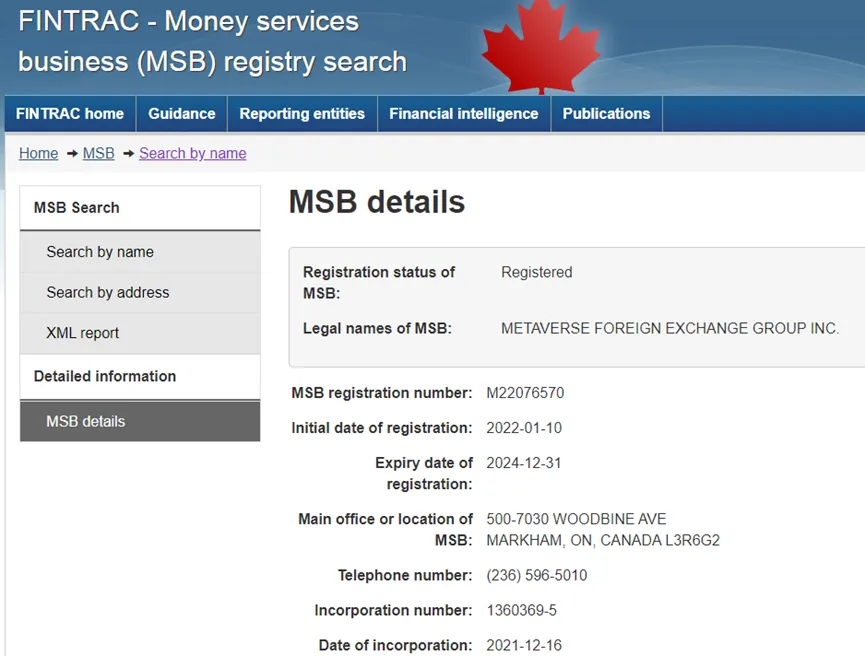Click the MSB details page heading
Screen dimensions: 865x656
[x=377, y=201]
